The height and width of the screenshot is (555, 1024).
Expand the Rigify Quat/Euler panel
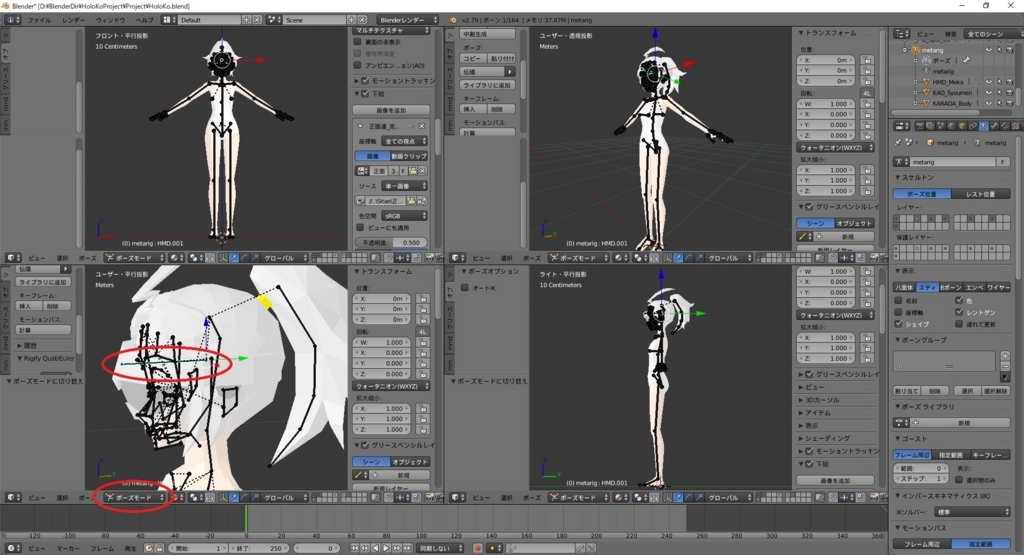(46, 358)
